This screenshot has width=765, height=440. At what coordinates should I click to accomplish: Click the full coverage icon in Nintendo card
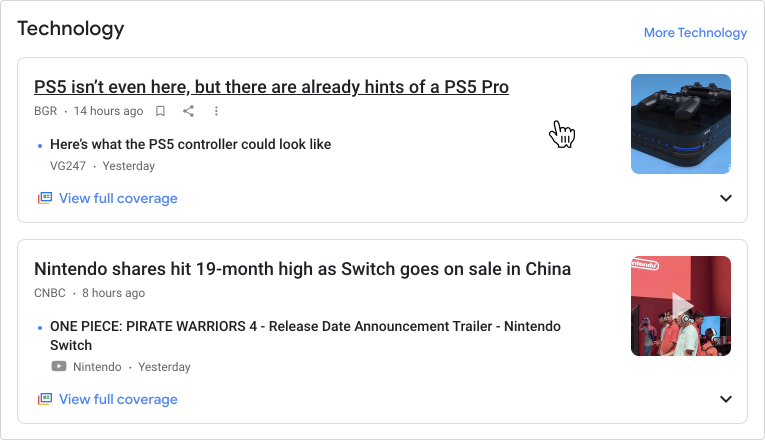[44, 399]
